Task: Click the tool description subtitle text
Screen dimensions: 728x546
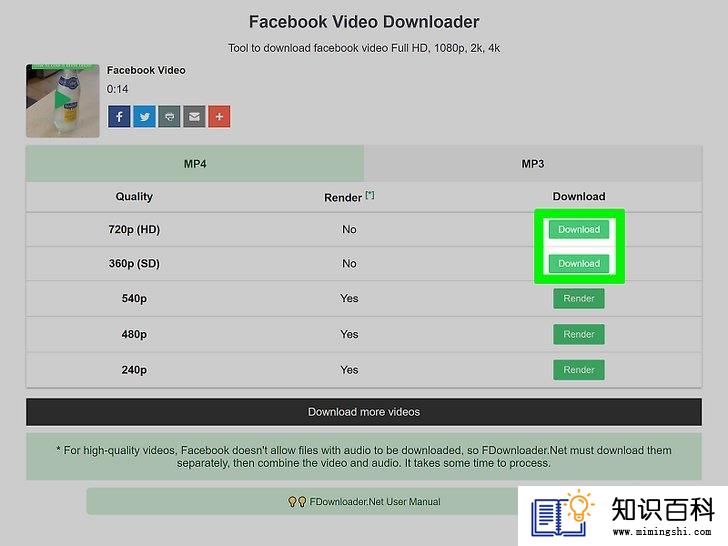Action: tap(364, 48)
